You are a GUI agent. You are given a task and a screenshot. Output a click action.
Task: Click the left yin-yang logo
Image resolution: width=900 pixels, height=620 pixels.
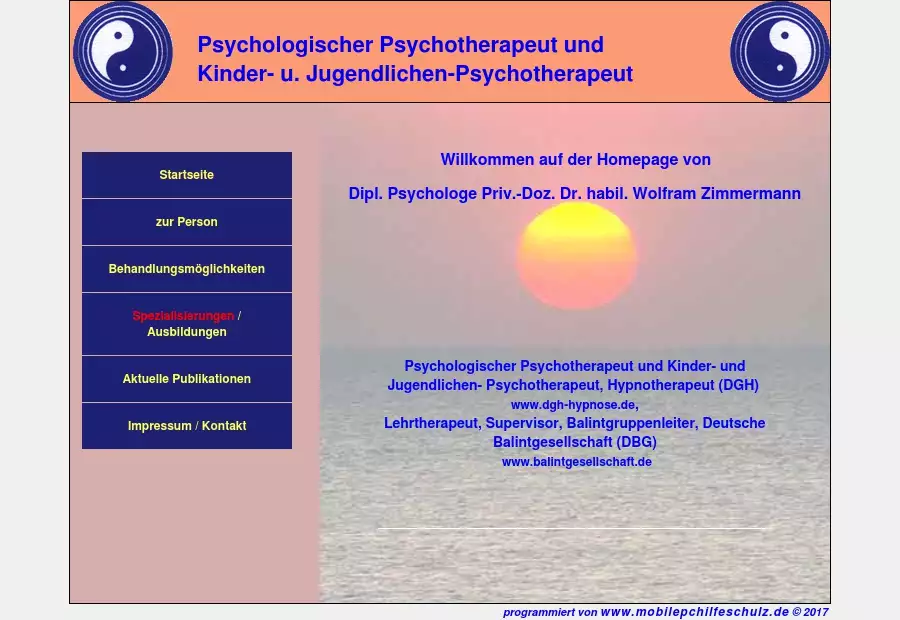[122, 52]
